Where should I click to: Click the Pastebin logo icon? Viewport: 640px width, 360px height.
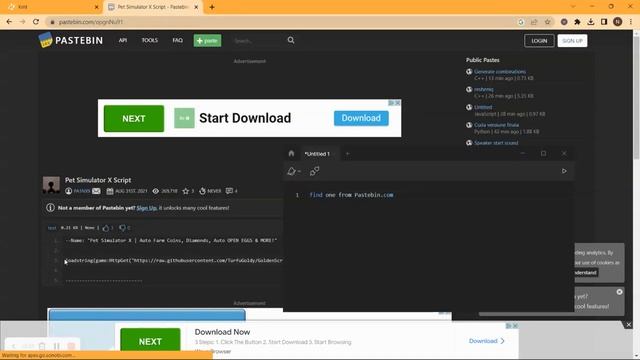[45, 40]
